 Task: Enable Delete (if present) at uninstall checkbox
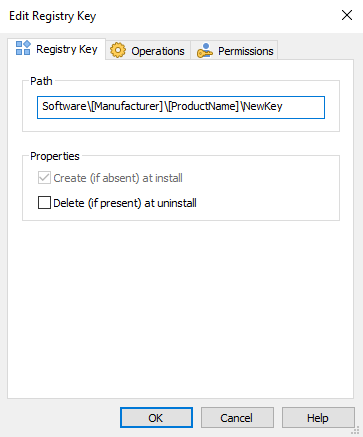pyautogui.click(x=44, y=203)
